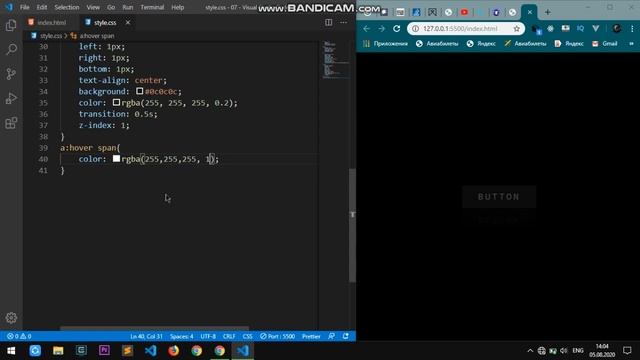Open the File menu
The height and width of the screenshot is (360, 640).
(x=24, y=7)
